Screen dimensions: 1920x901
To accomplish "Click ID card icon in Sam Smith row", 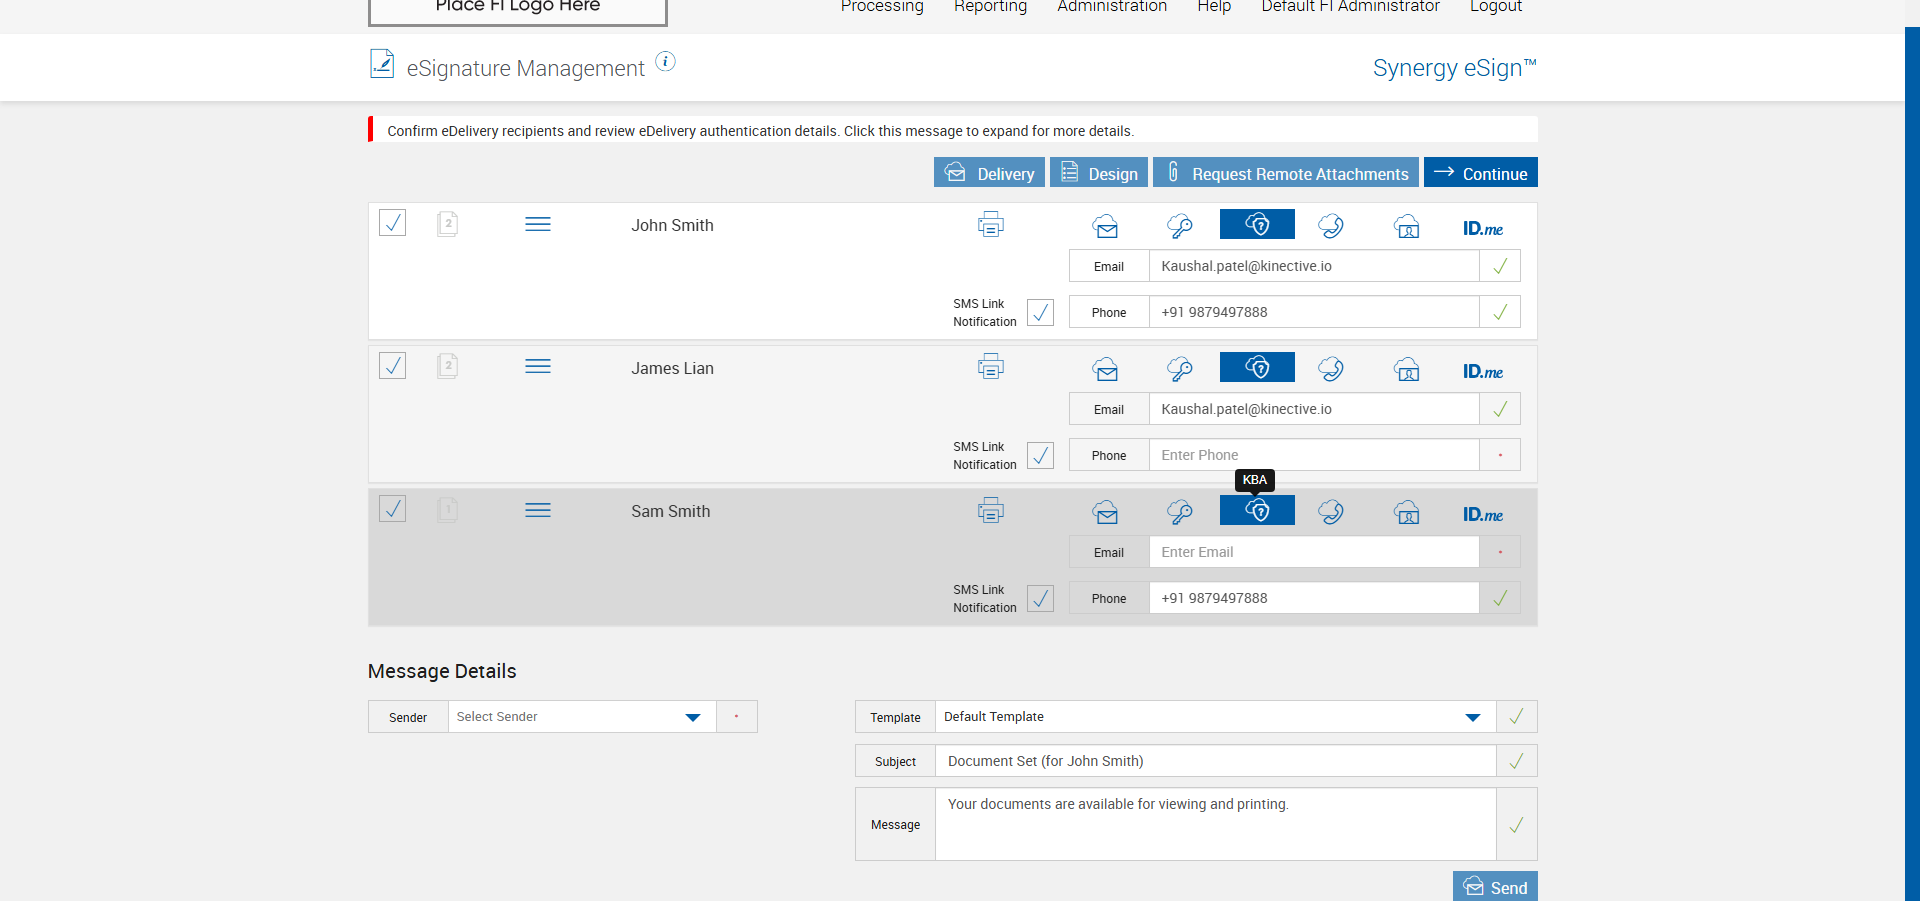I will (x=1407, y=512).
